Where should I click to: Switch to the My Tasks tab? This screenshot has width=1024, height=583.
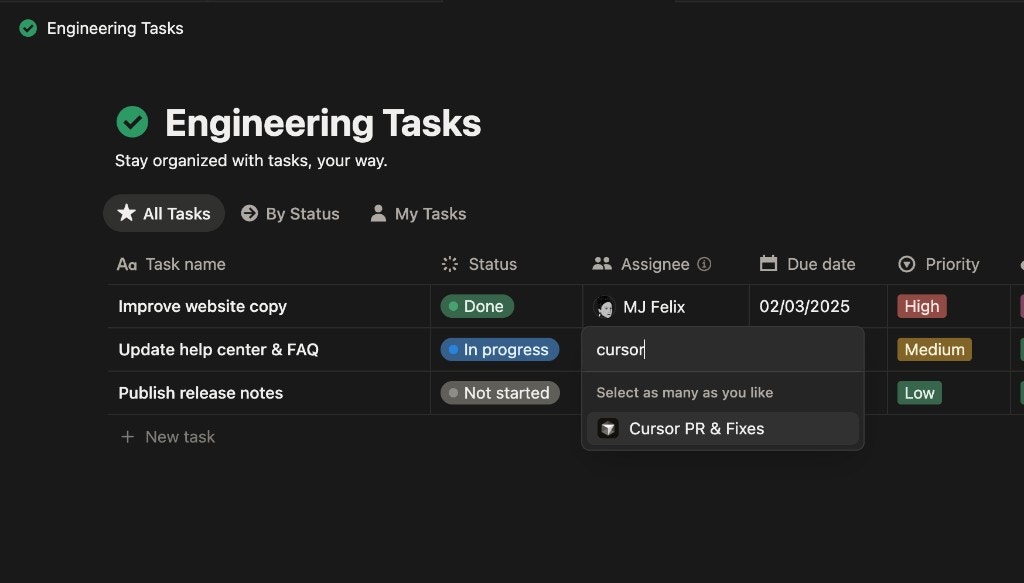(417, 213)
